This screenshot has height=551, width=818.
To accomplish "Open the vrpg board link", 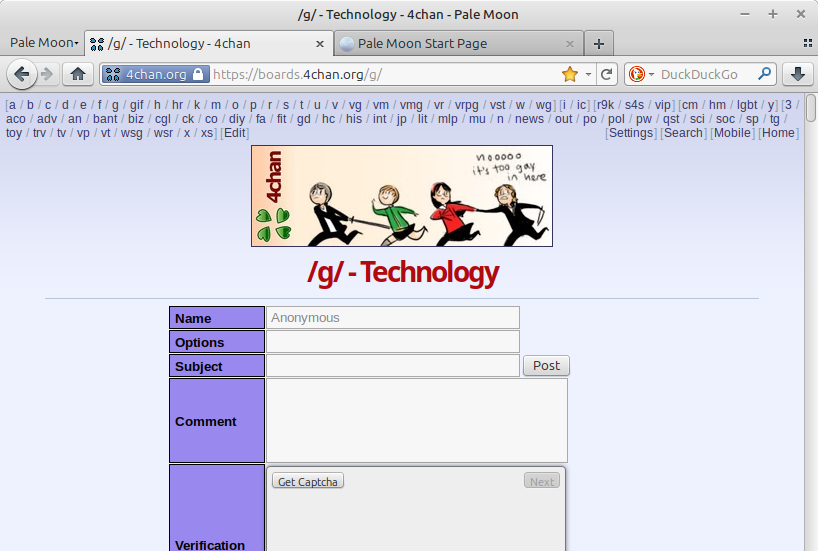I will coord(466,105).
